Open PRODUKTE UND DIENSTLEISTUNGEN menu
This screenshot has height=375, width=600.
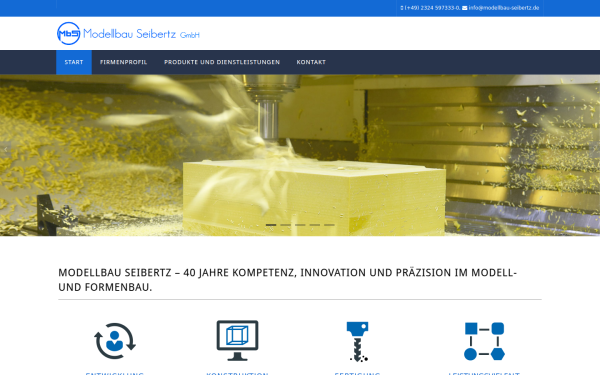pyautogui.click(x=222, y=62)
